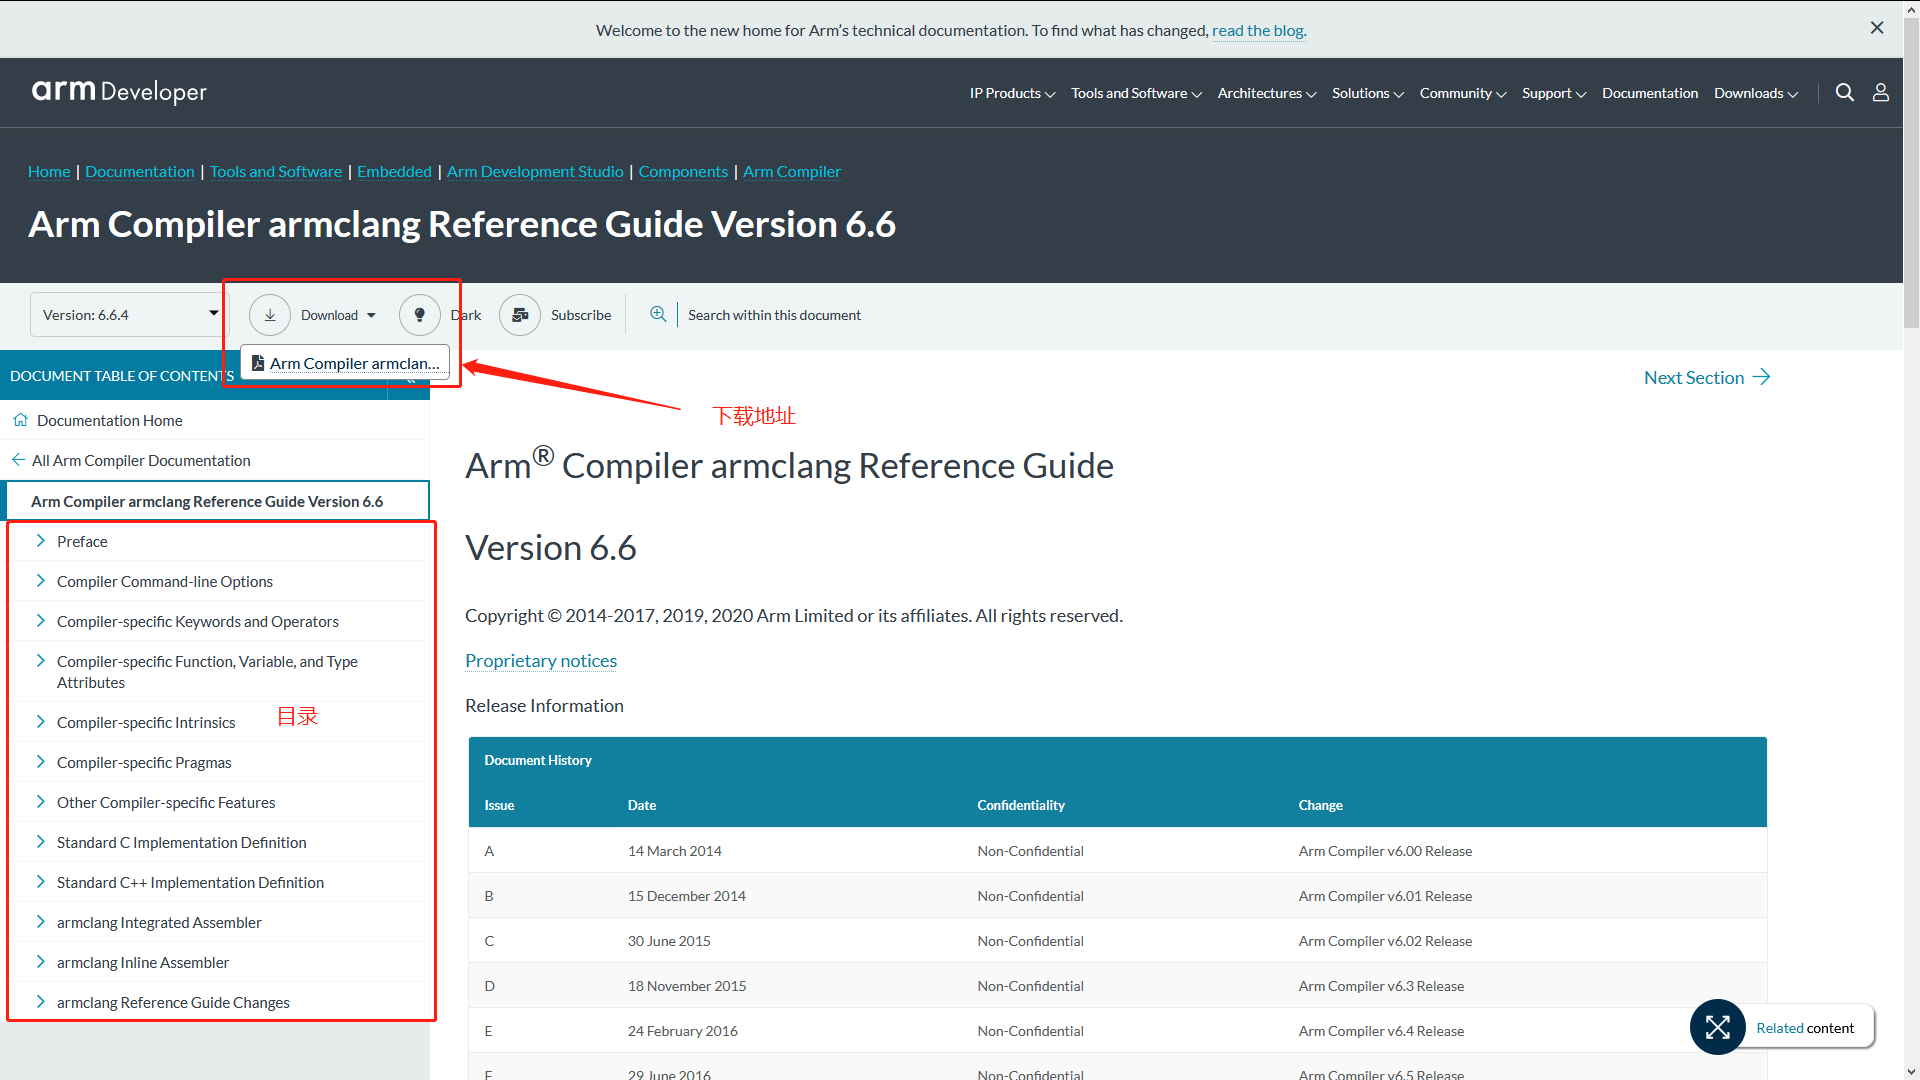Open Downloads menu

(1756, 93)
